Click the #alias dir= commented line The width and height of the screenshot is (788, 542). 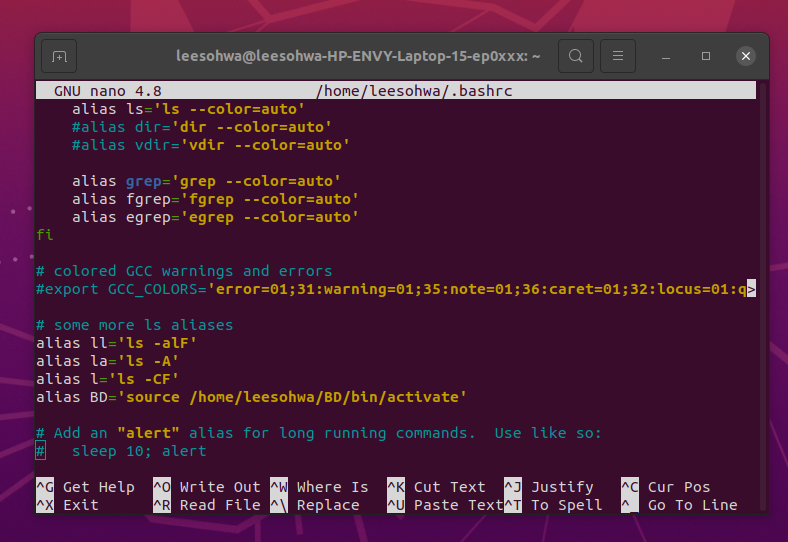202,127
